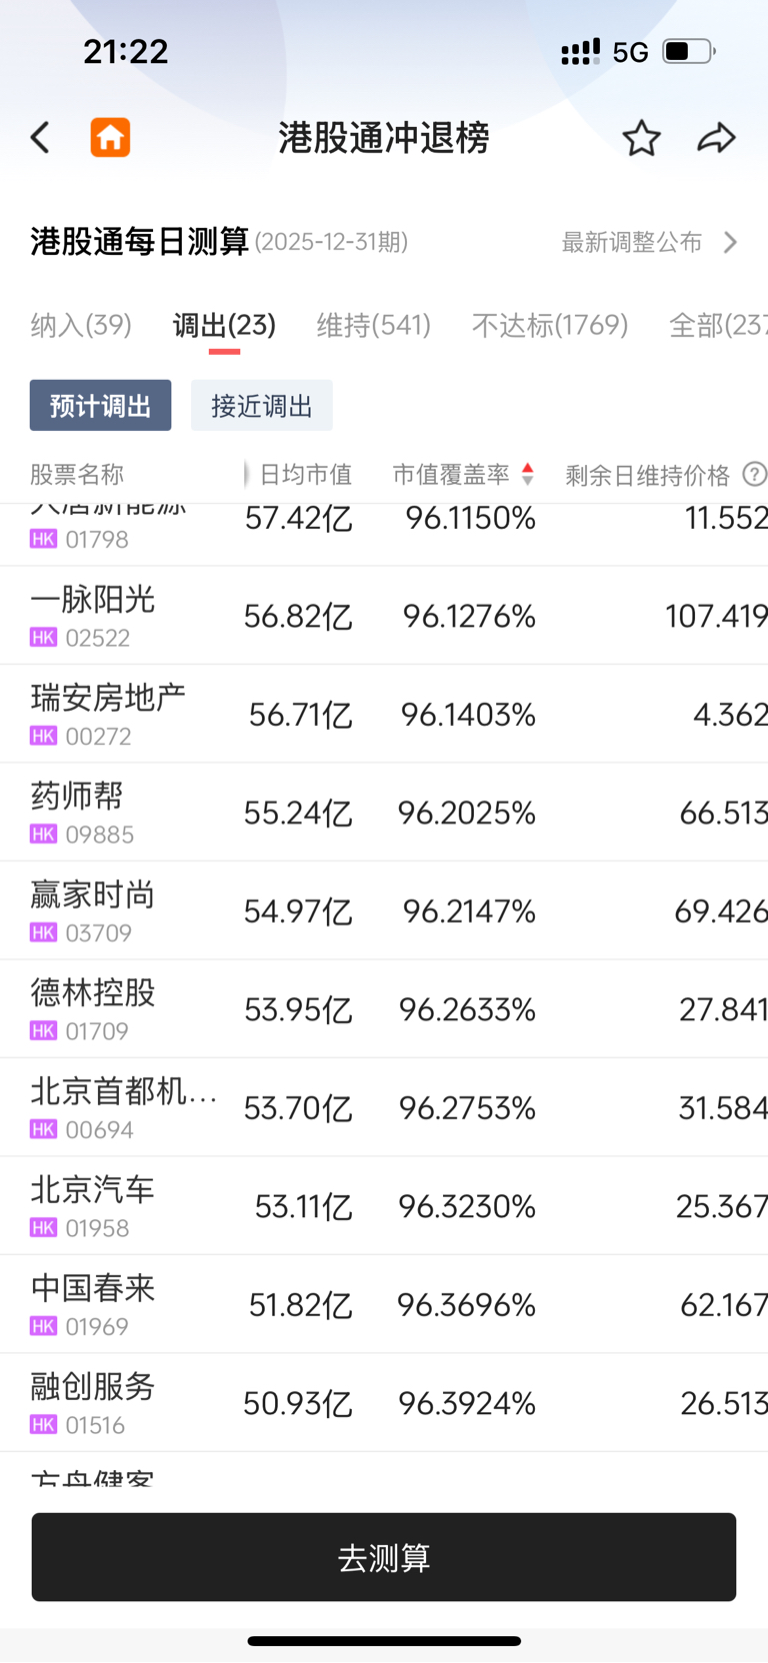Open the orange home icon
Screen dimensions: 768x1663
pos(110,138)
